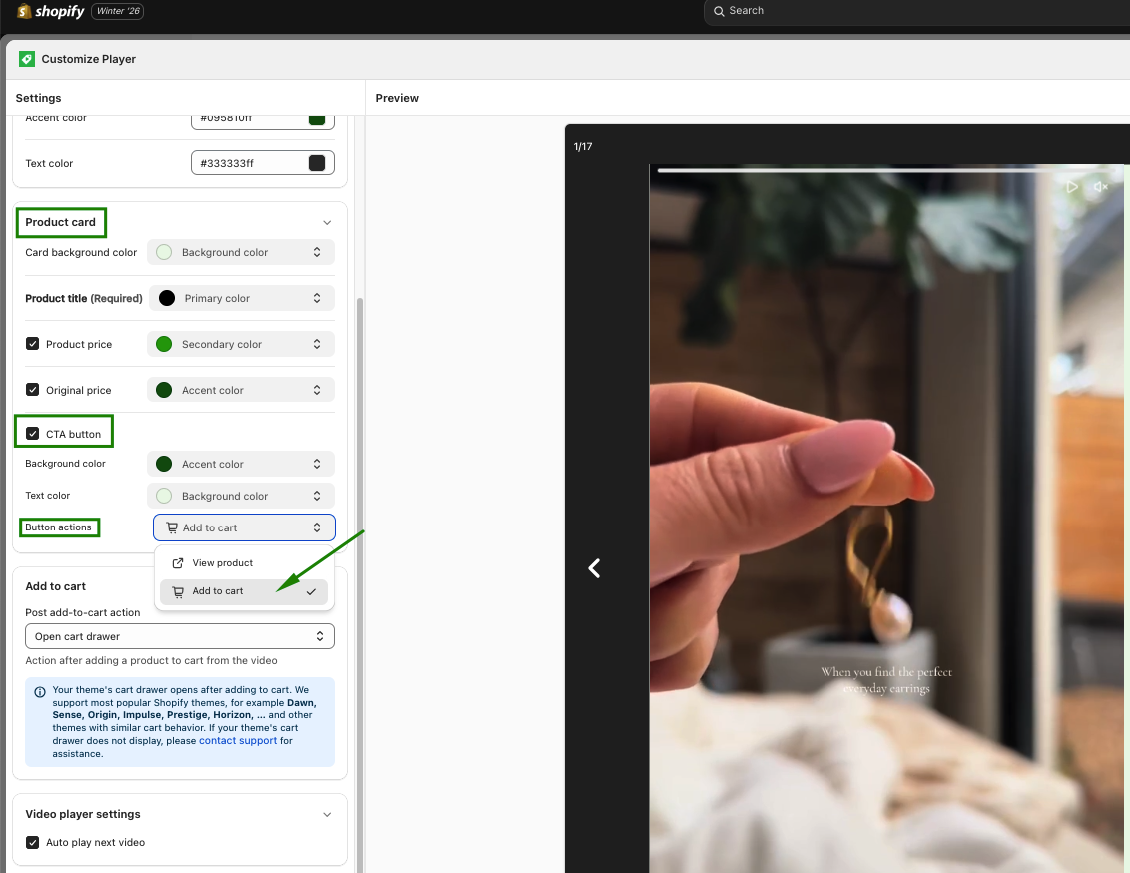
Task: Click the previous video arrow in preview
Action: pos(595,568)
